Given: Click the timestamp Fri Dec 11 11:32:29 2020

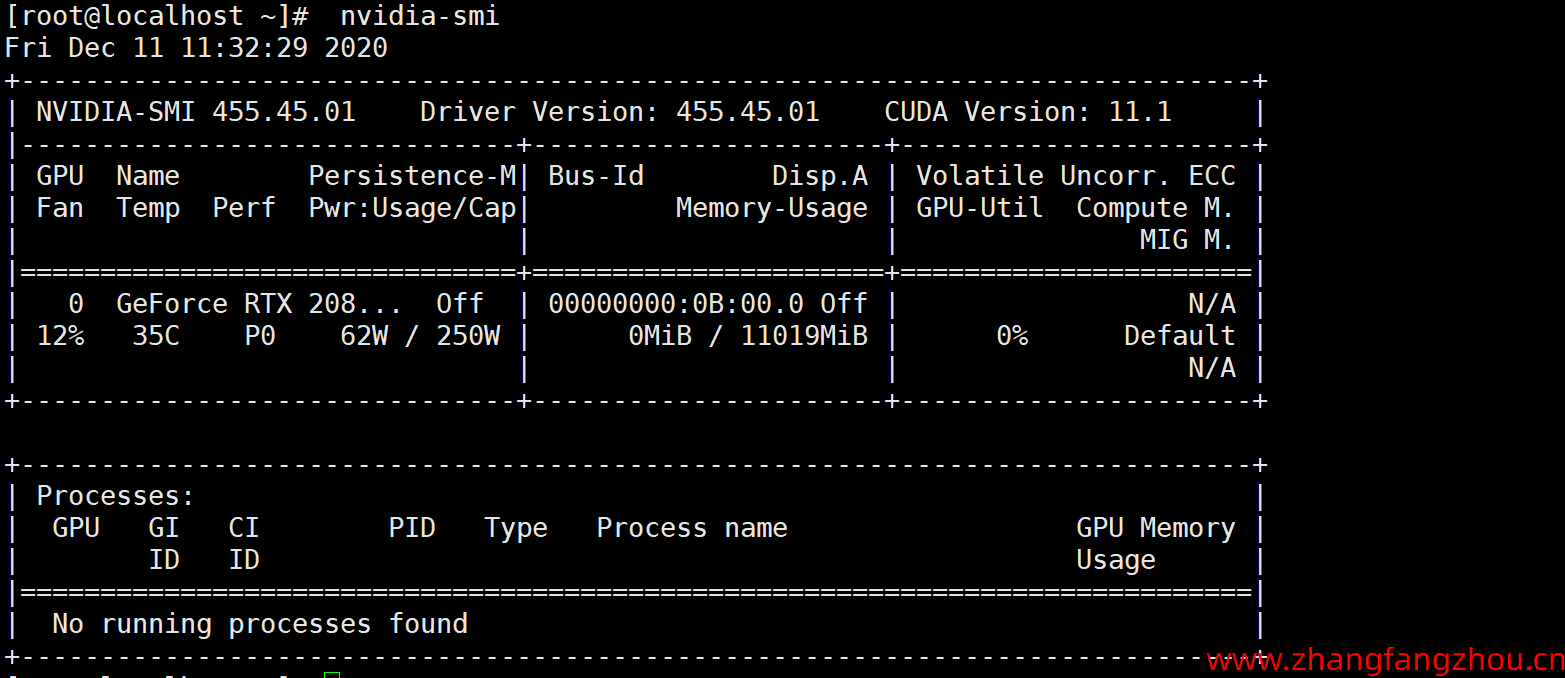Looking at the screenshot, I should coord(196,48).
